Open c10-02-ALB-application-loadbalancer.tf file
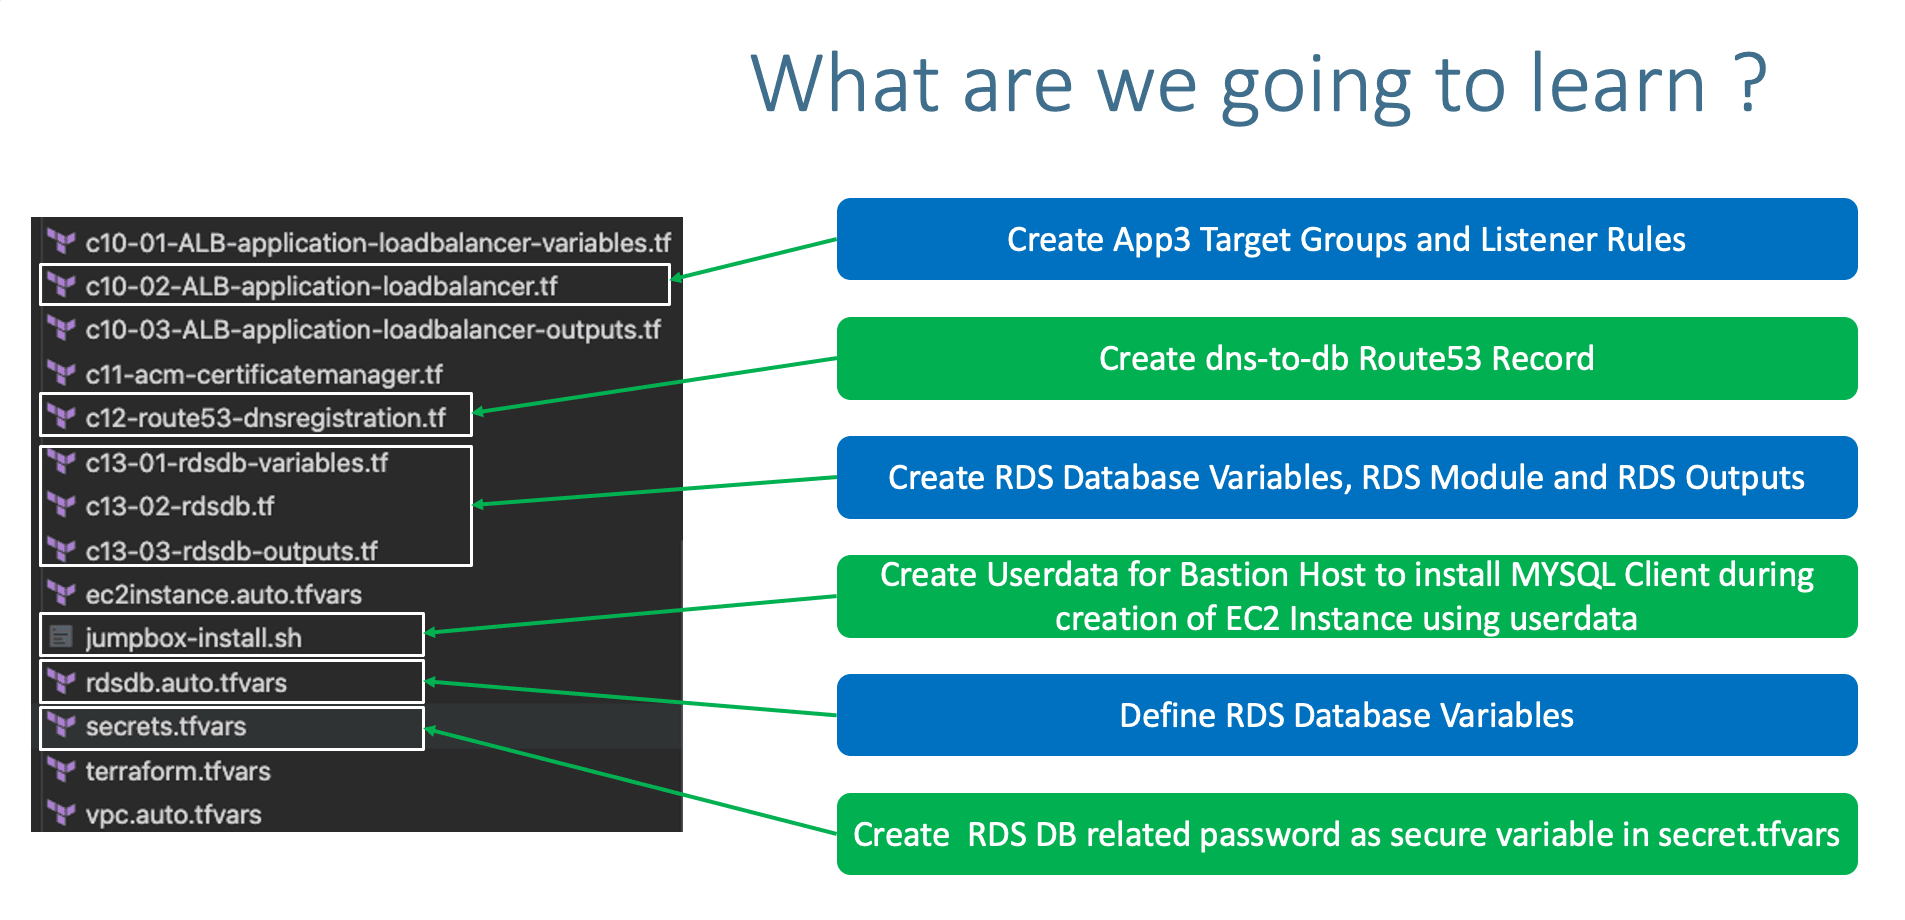This screenshot has height=920, width=1905. pyautogui.click(x=321, y=286)
